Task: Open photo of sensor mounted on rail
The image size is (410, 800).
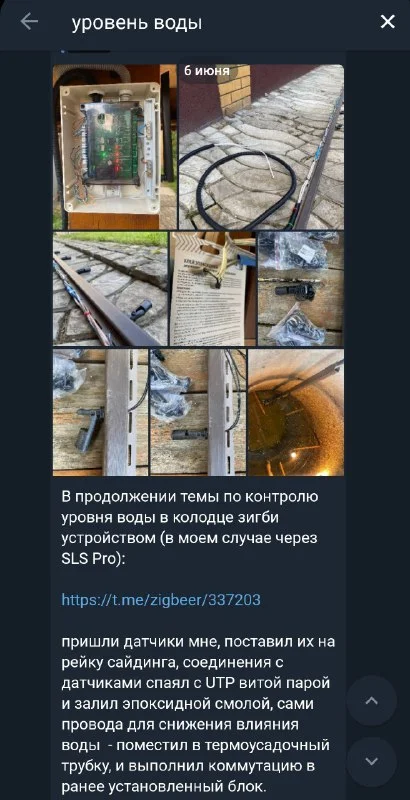Action: coord(198,412)
